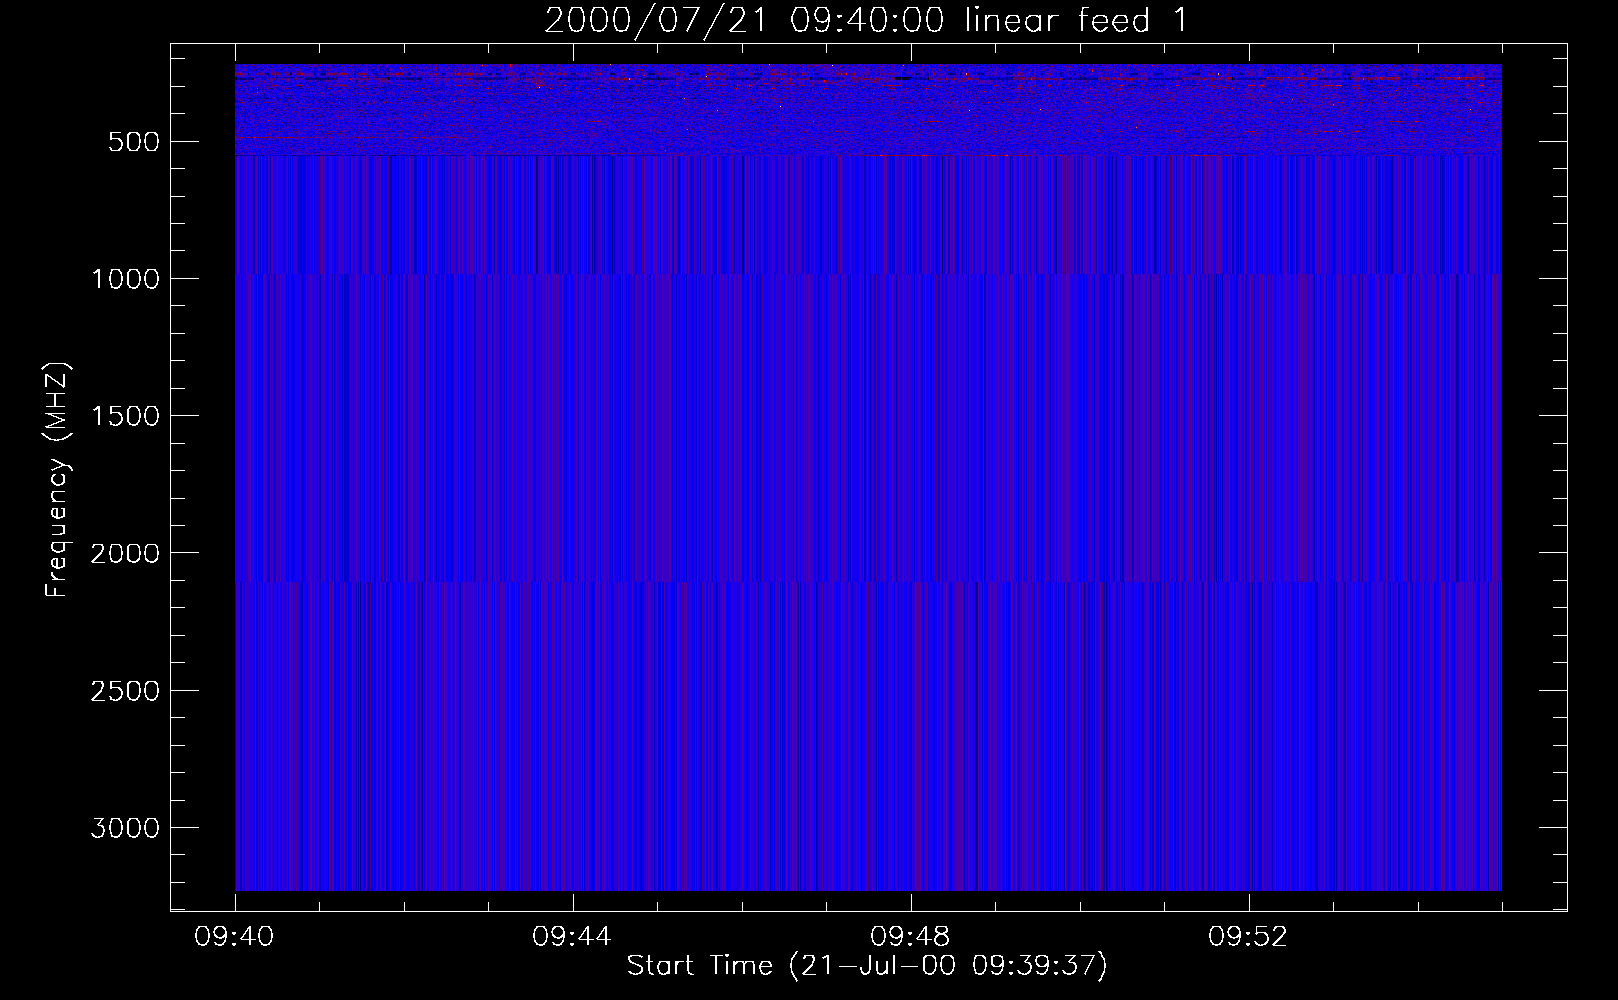
Task: Click inside the spectrogram data area
Action: 868,477
